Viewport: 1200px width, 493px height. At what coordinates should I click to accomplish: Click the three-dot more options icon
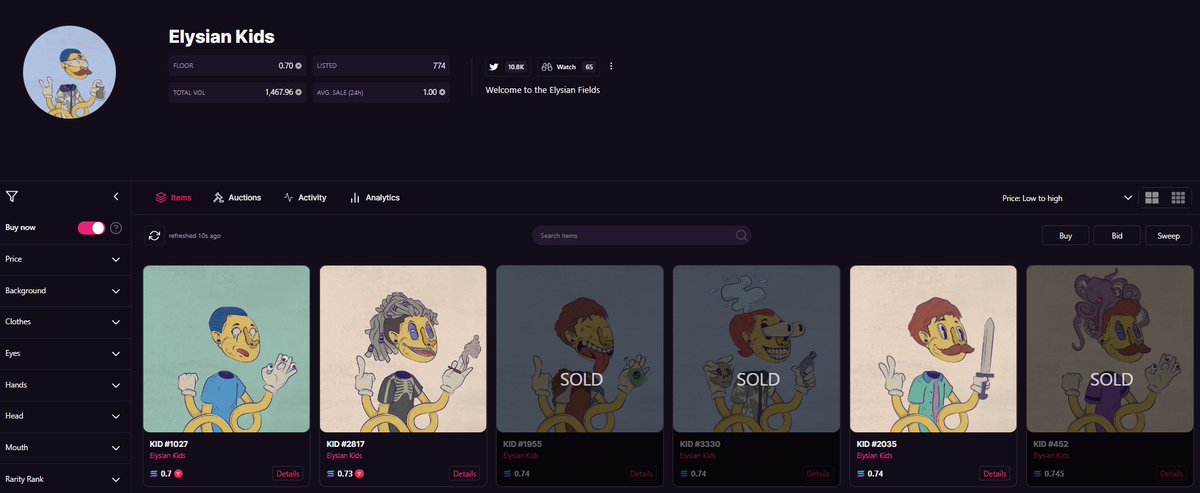[x=611, y=67]
